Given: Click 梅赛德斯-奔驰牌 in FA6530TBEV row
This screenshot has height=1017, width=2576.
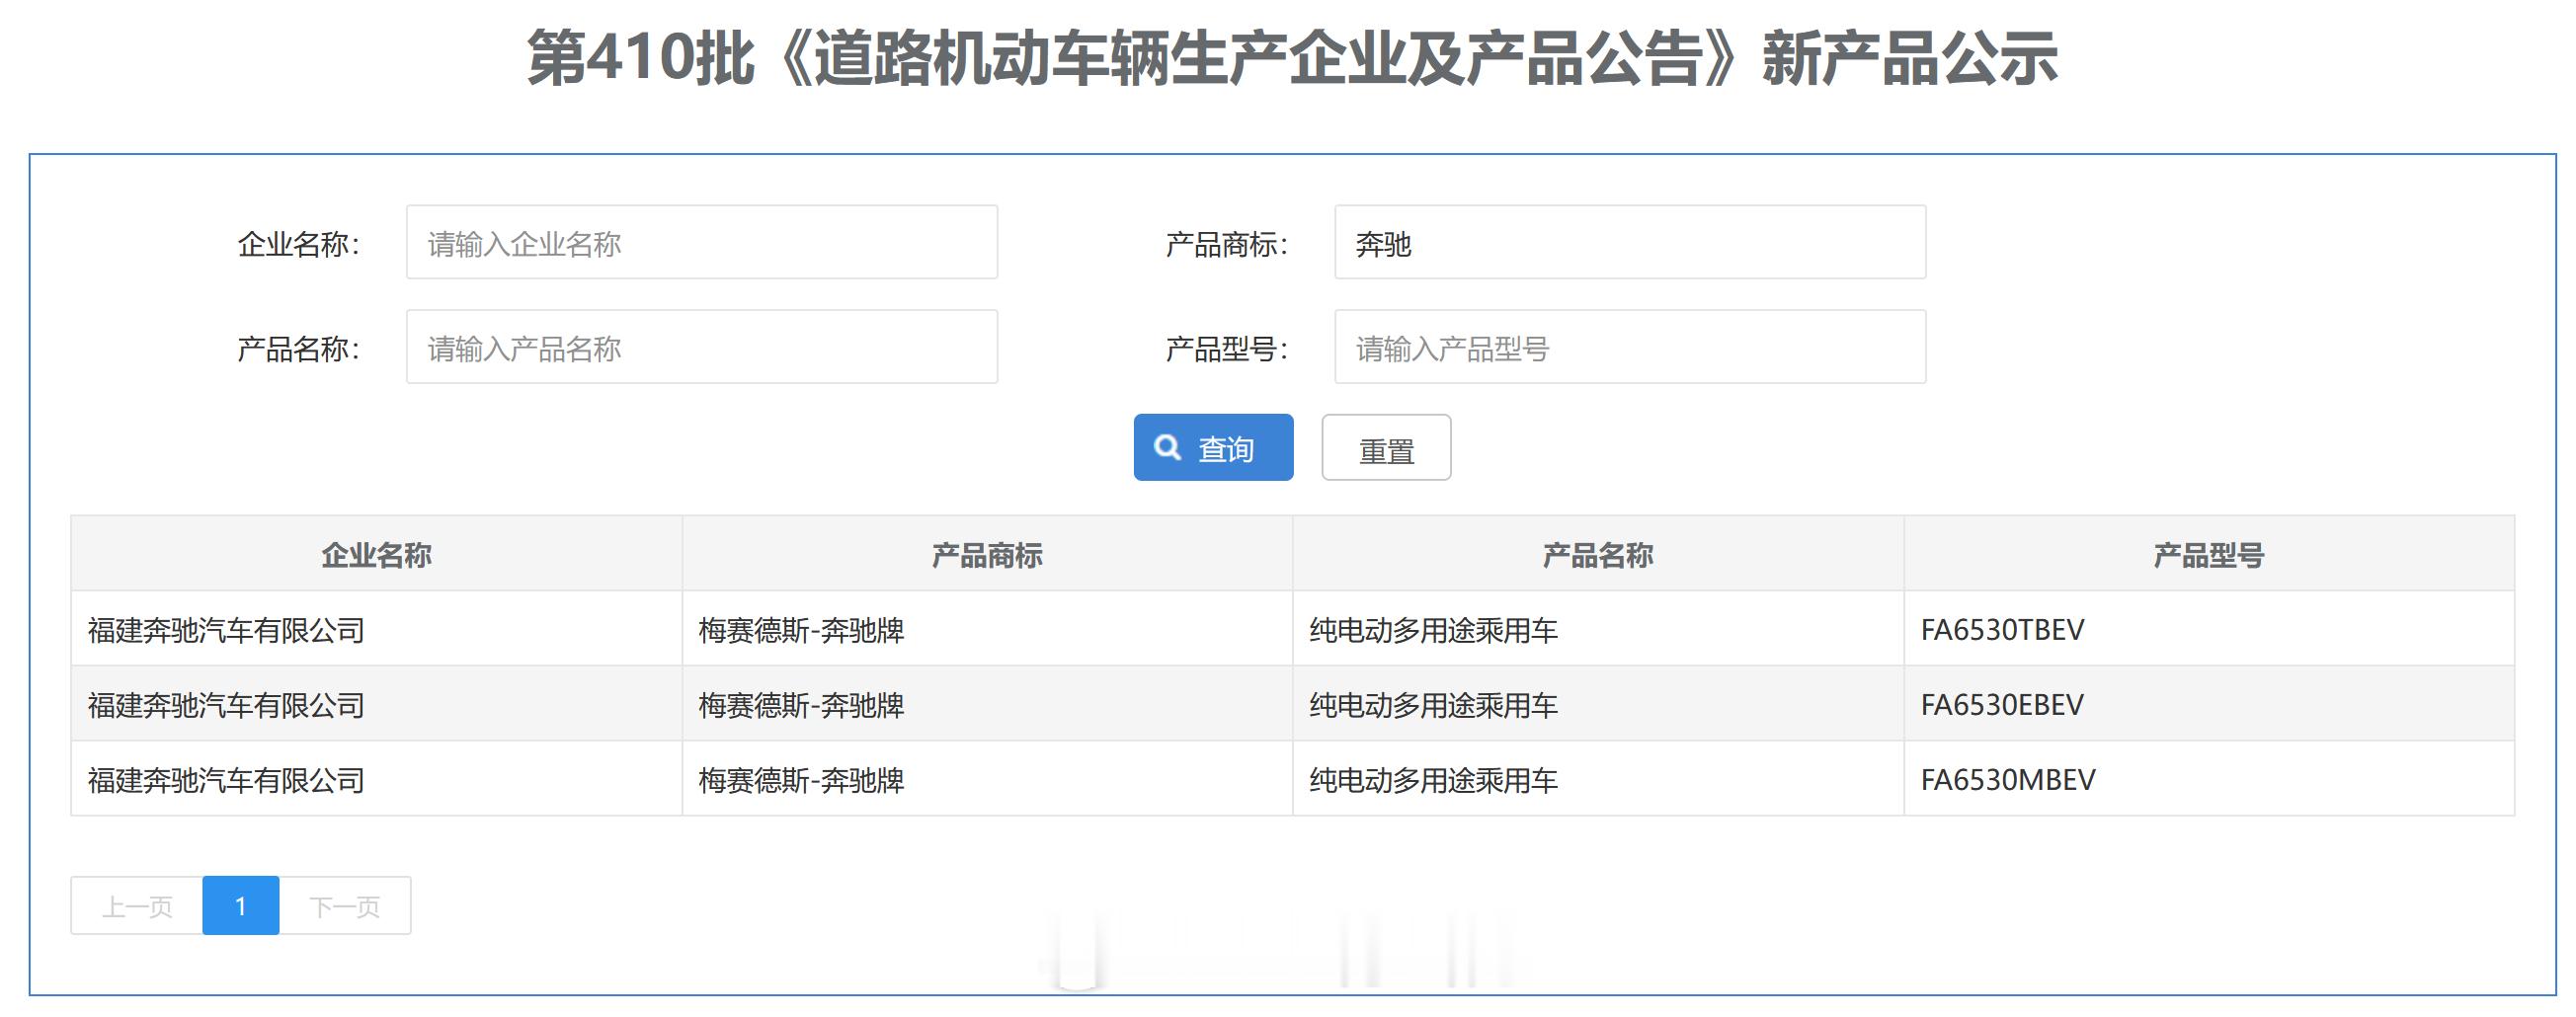Looking at the screenshot, I should tap(801, 630).
